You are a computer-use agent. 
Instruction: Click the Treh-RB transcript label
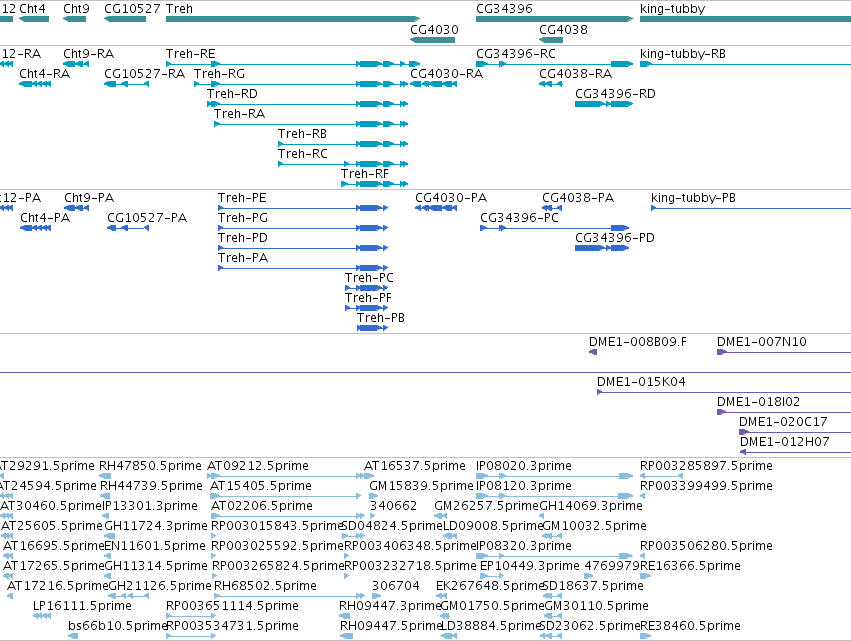pyautogui.click(x=302, y=134)
